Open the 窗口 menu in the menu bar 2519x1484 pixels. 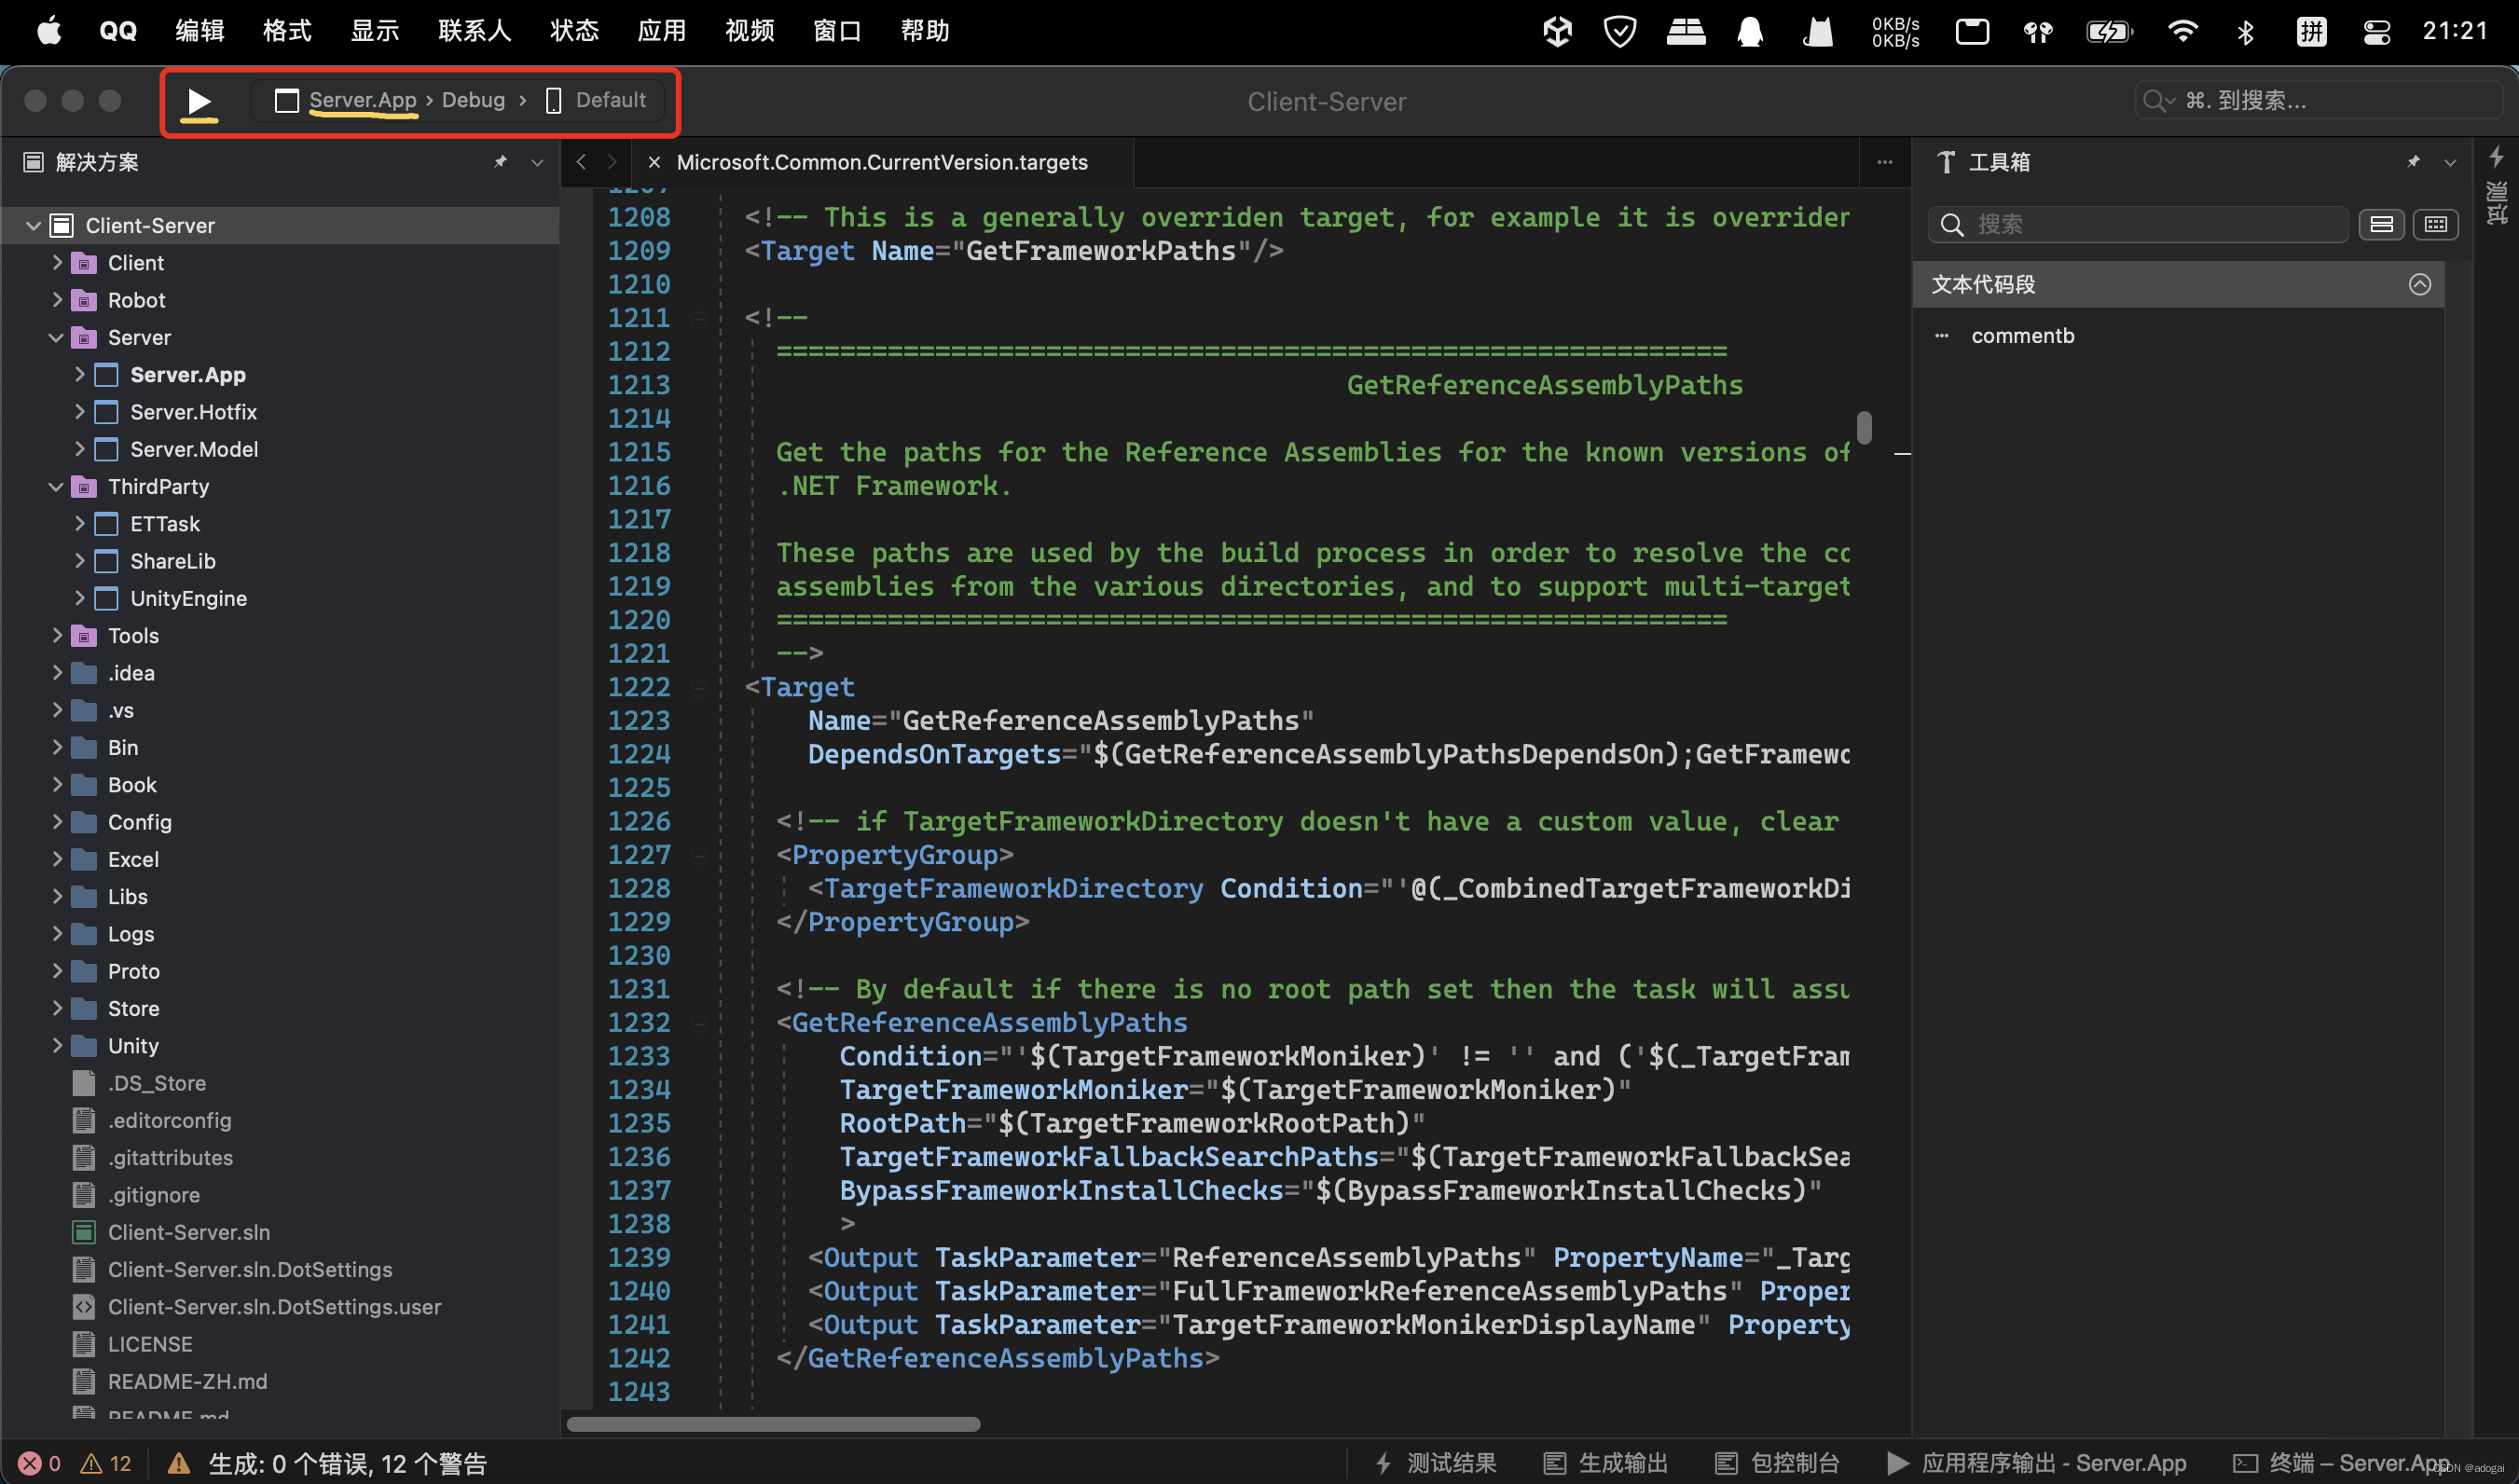[x=837, y=30]
